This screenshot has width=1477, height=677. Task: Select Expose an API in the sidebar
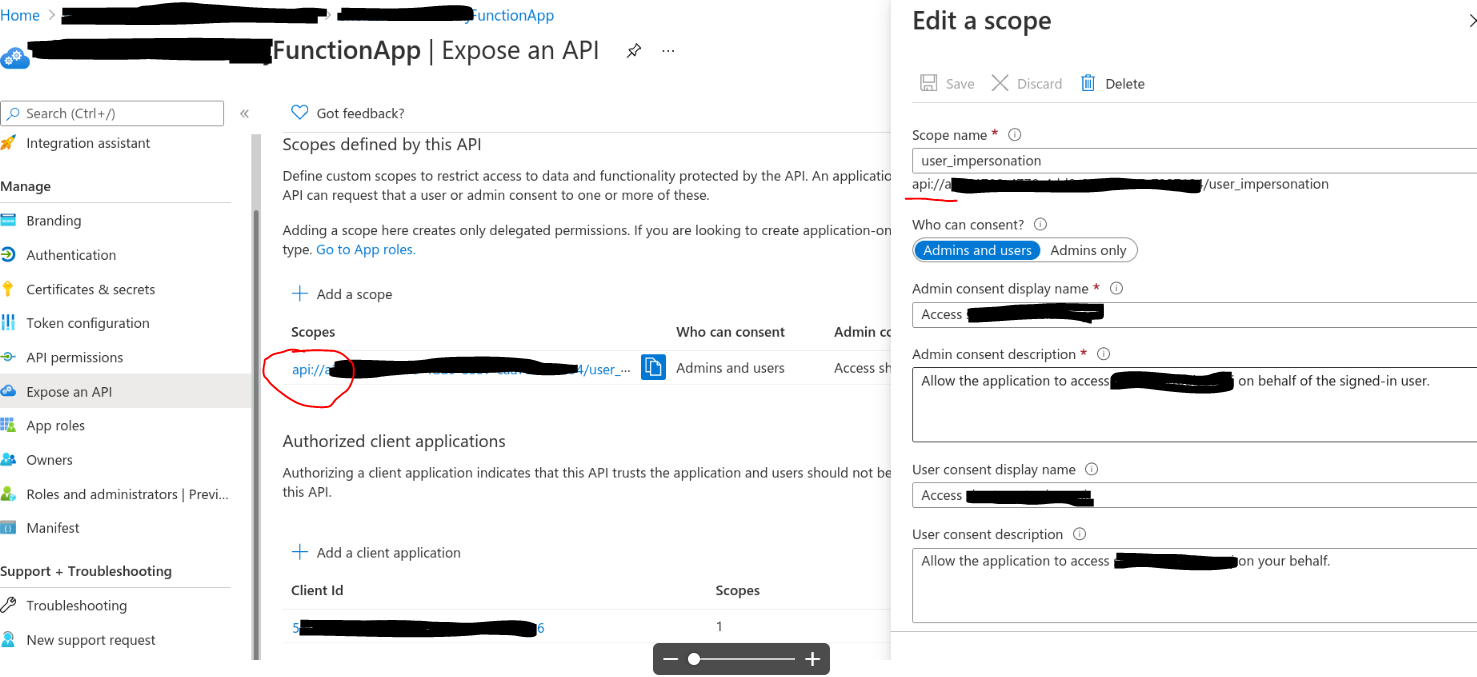pos(69,392)
